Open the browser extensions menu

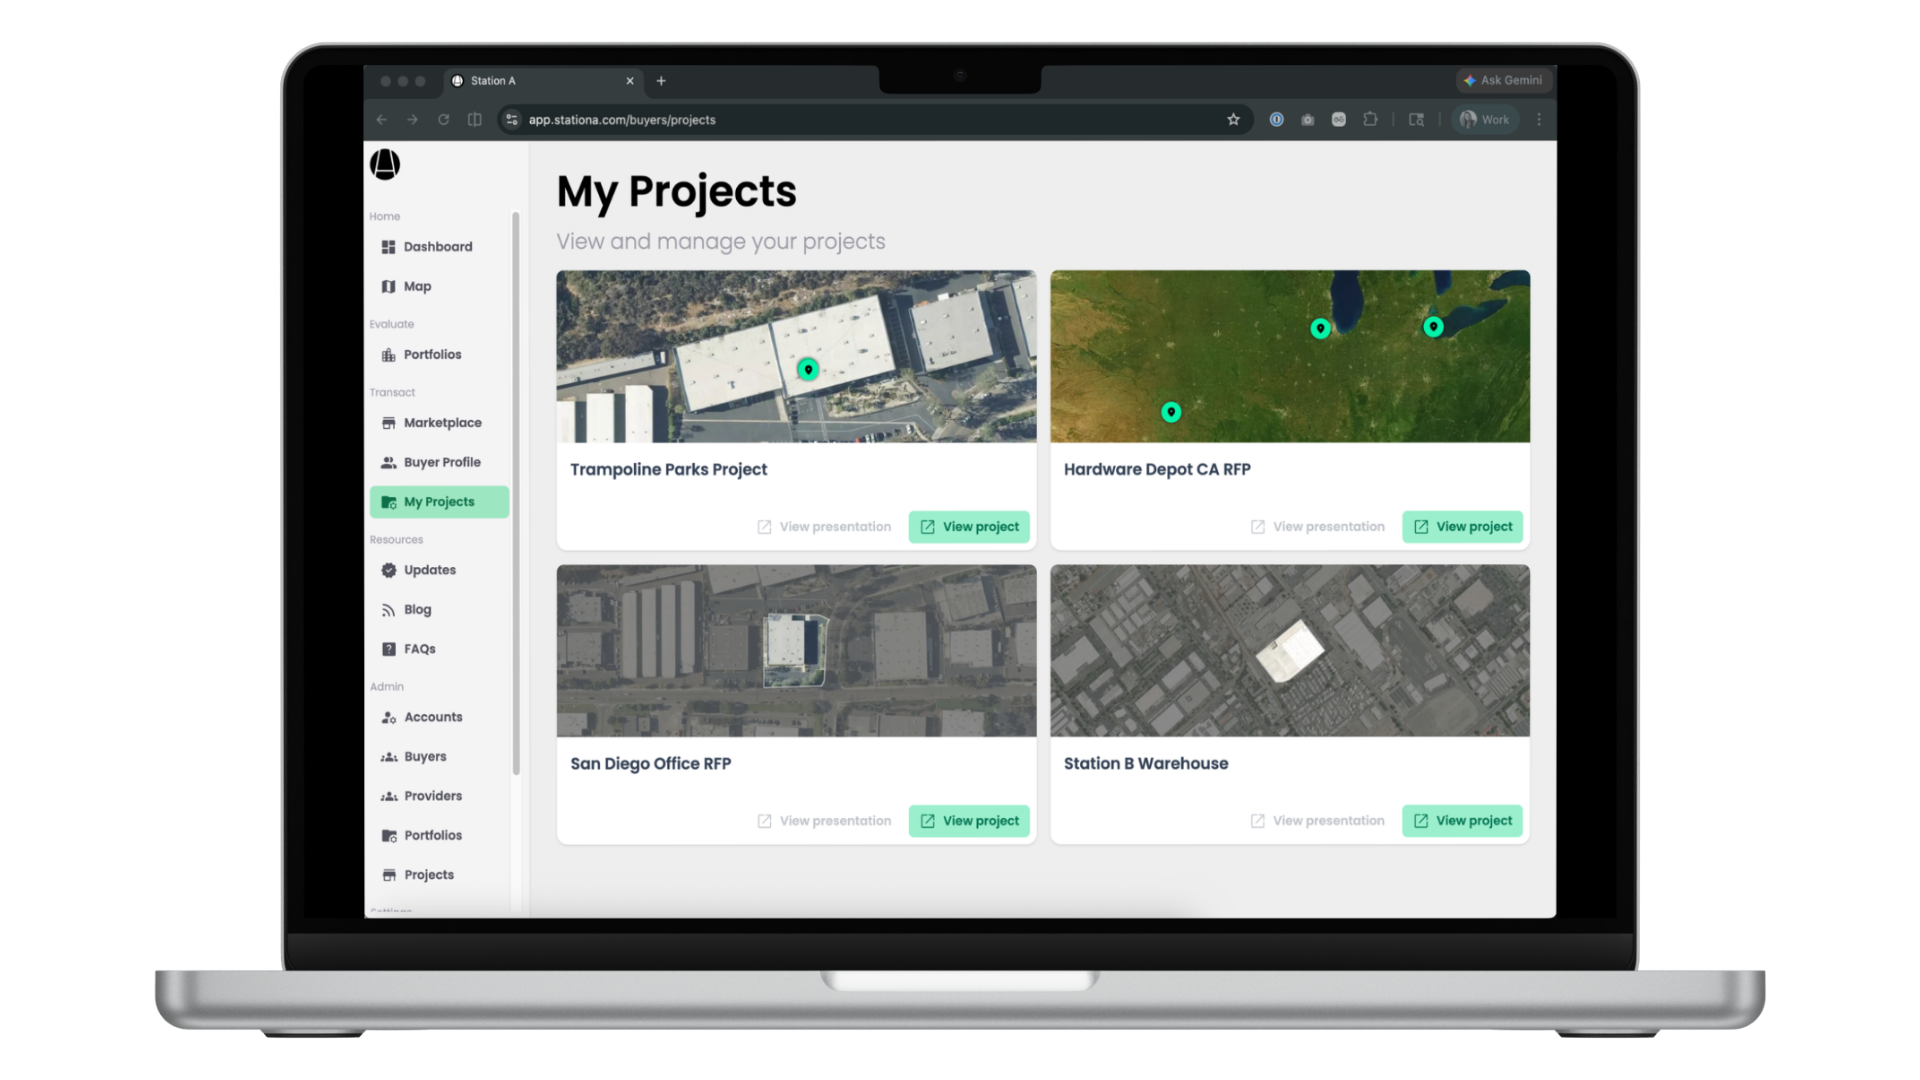tap(1370, 119)
